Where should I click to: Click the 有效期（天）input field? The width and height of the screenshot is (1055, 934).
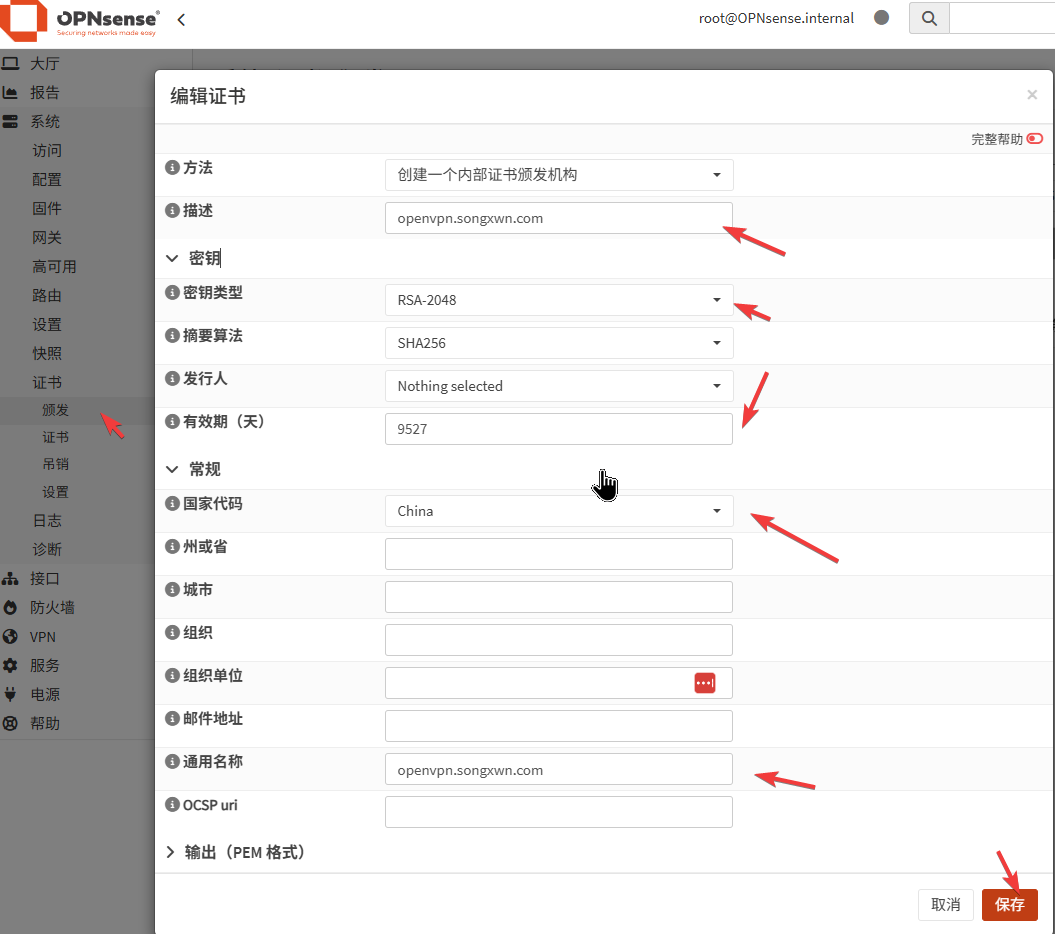558,429
